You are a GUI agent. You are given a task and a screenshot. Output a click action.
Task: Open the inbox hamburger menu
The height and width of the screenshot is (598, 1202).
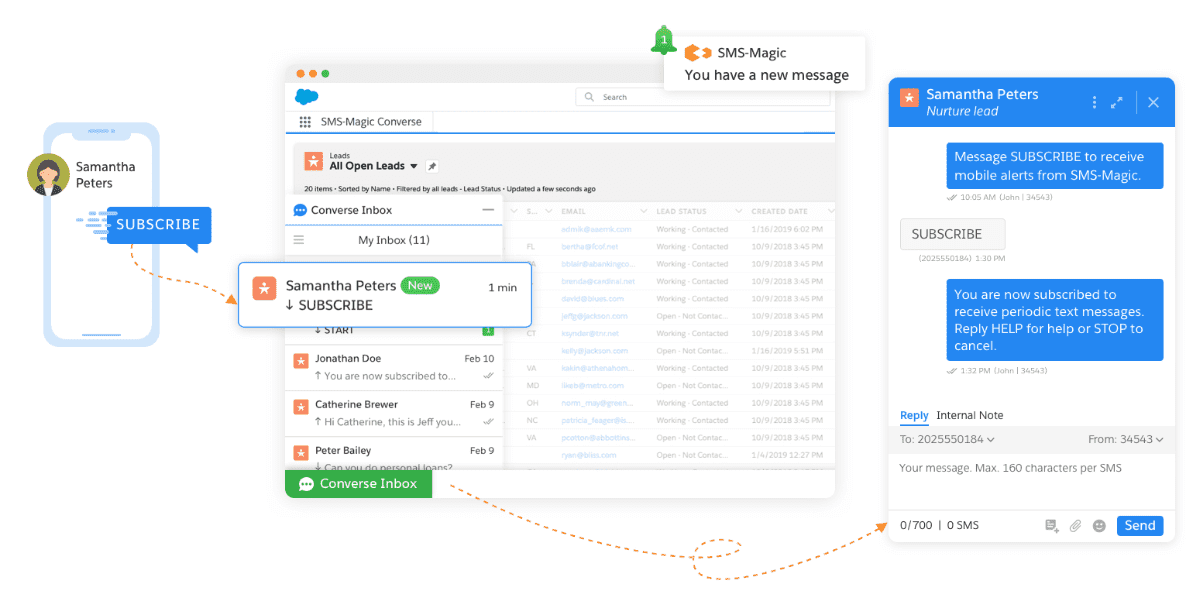pos(299,240)
